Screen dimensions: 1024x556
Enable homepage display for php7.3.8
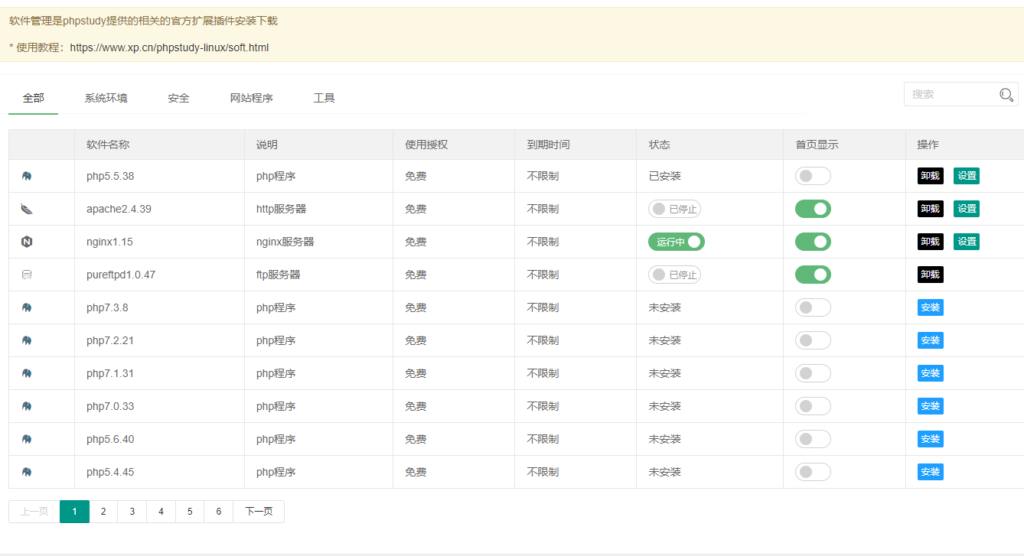click(x=812, y=308)
